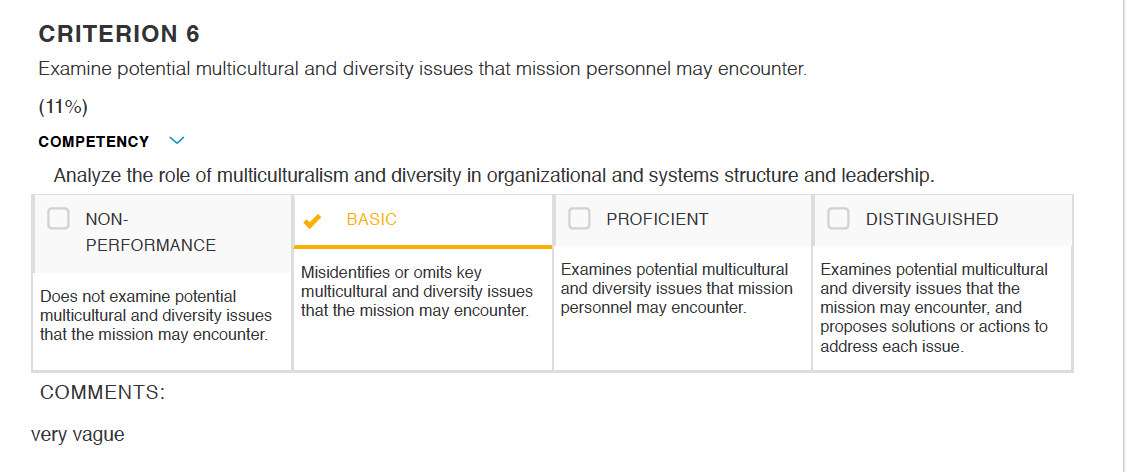
Task: Click the 11% weight text
Action: click(63, 107)
